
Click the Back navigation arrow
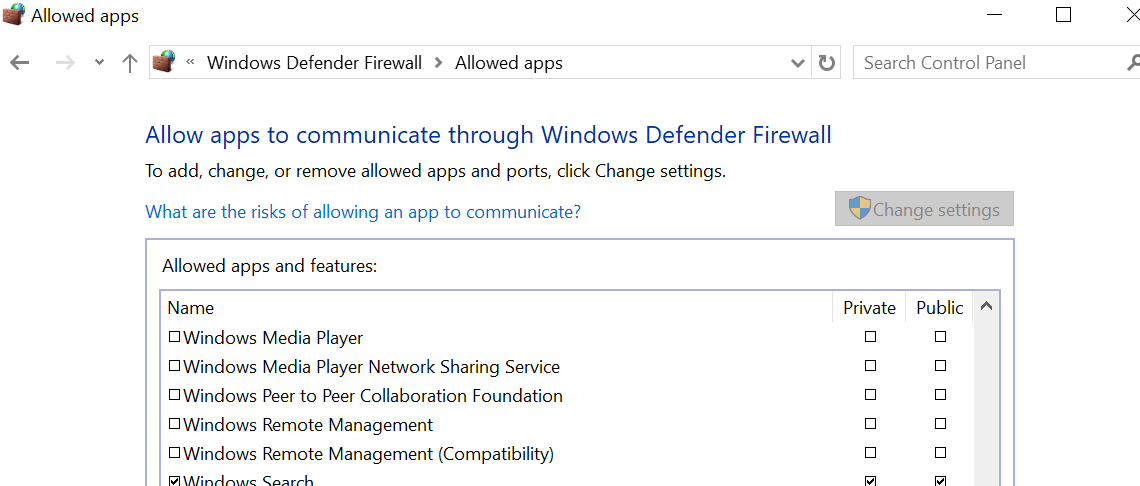pyautogui.click(x=20, y=63)
